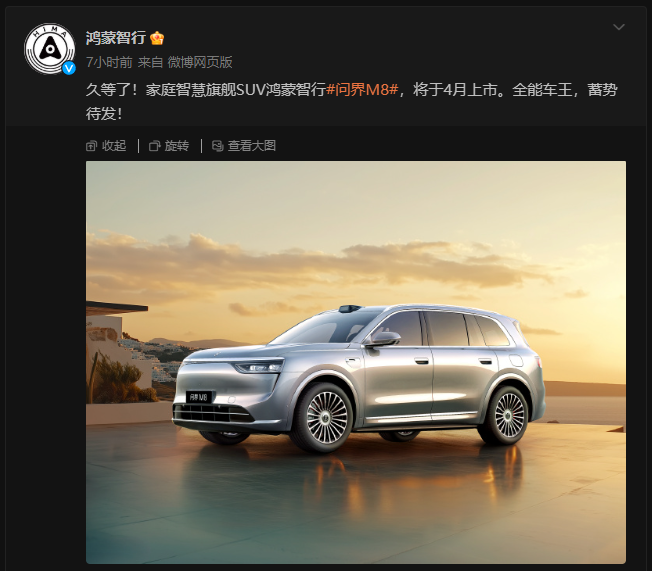Click the car's front wheel in image

pos(325,418)
